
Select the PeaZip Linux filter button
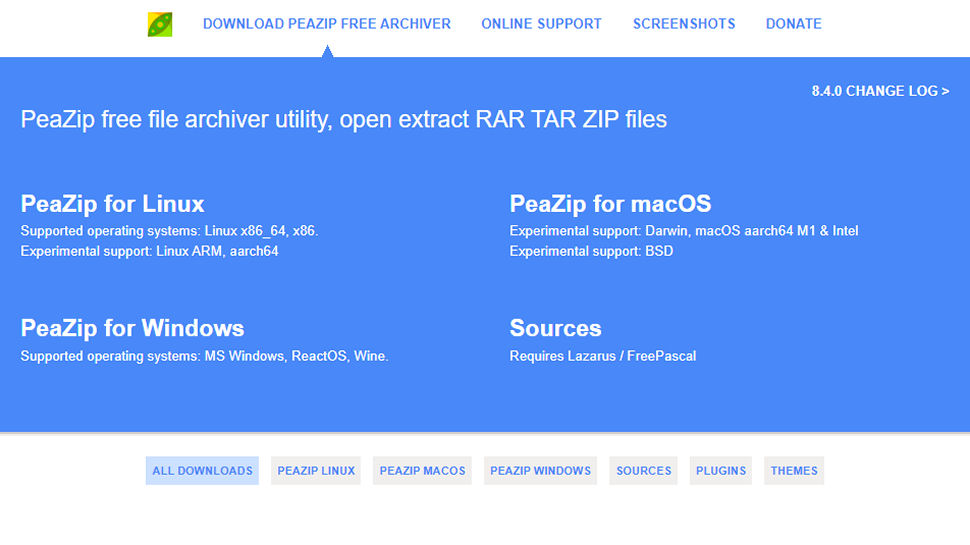[x=316, y=471]
